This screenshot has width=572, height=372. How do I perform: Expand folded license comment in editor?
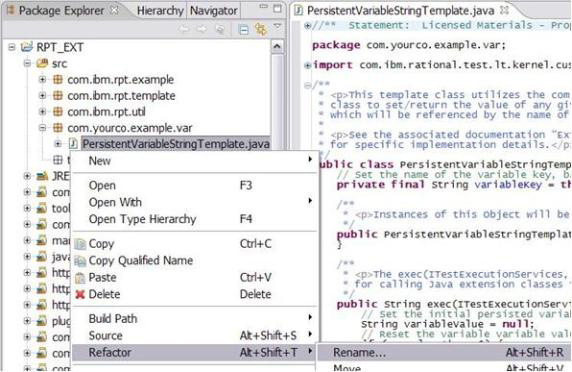point(308,26)
